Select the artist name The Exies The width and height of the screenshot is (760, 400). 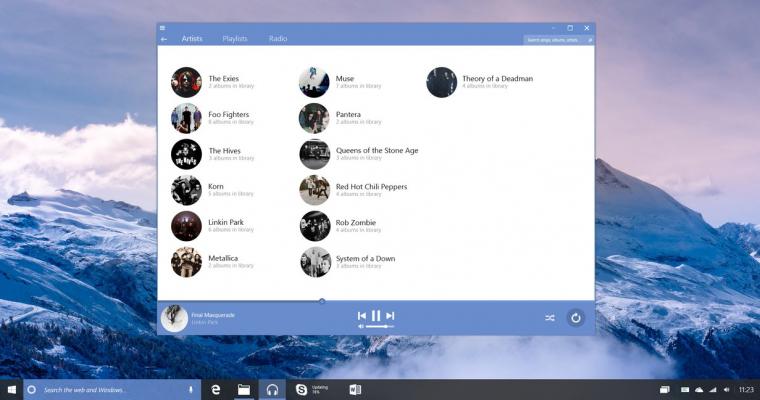(x=223, y=79)
